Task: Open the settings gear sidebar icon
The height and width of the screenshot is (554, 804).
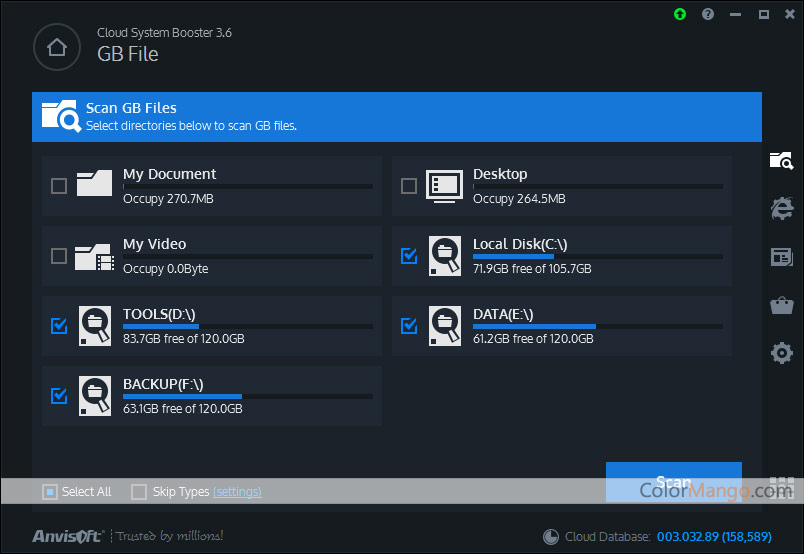Action: [781, 353]
